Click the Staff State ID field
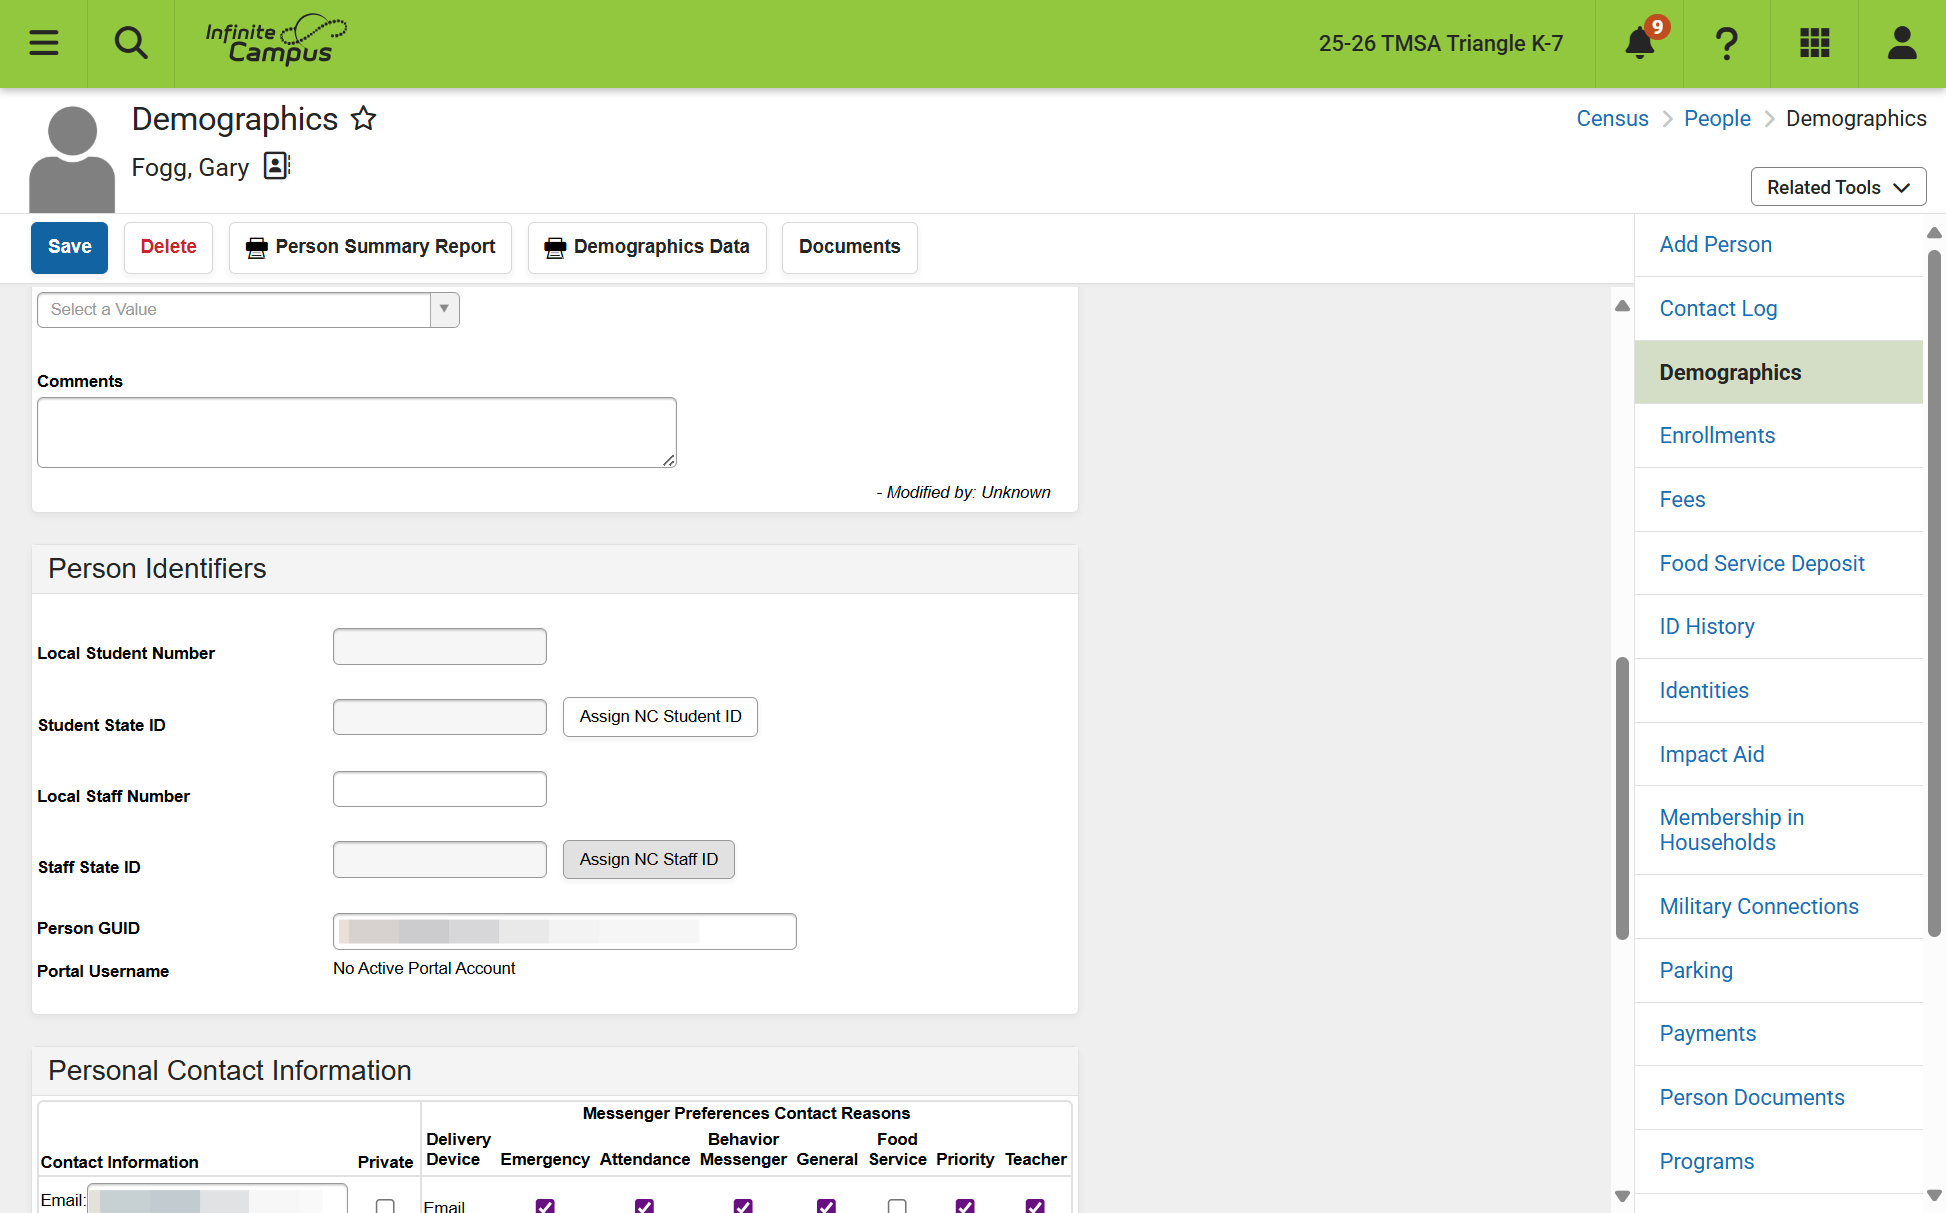Viewport: 1946px width, 1213px height. [x=439, y=859]
